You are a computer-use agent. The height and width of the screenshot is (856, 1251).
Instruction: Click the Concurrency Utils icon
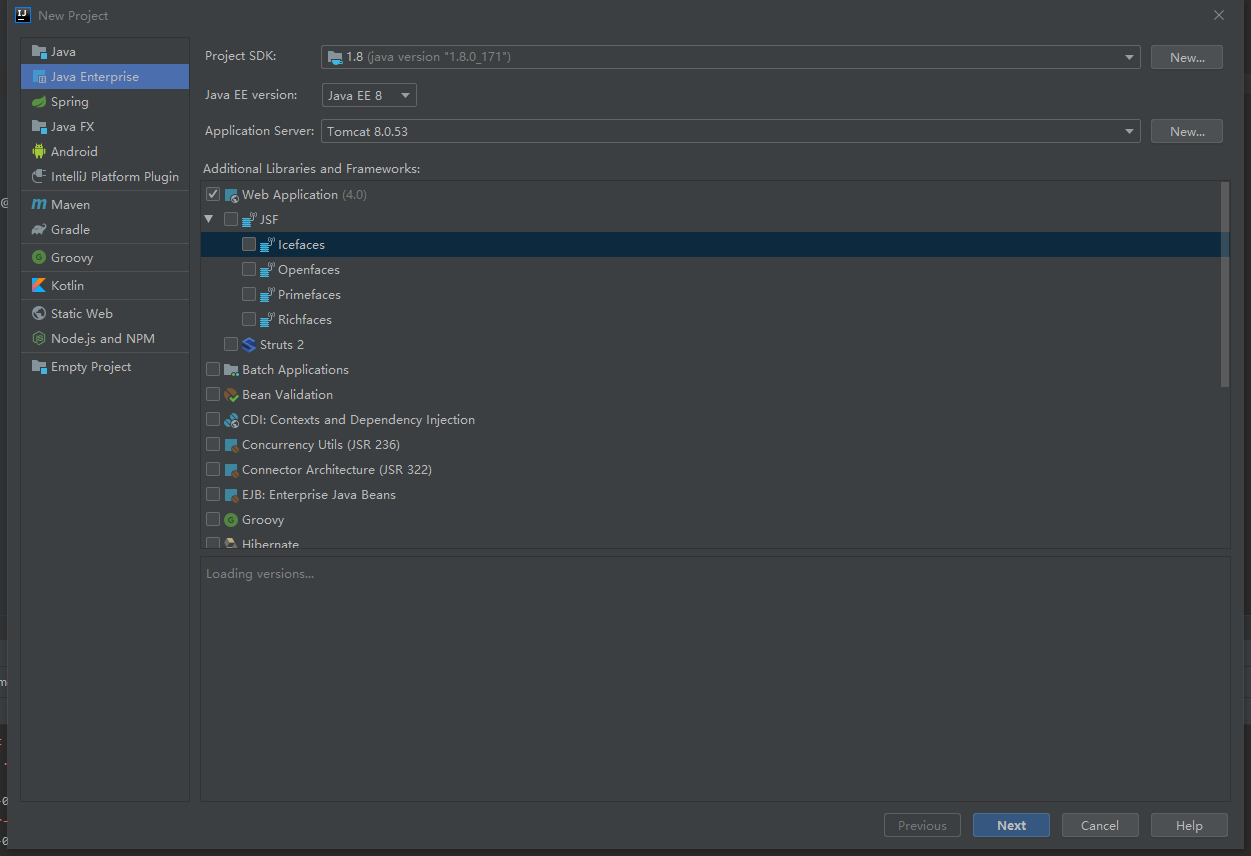(x=231, y=445)
